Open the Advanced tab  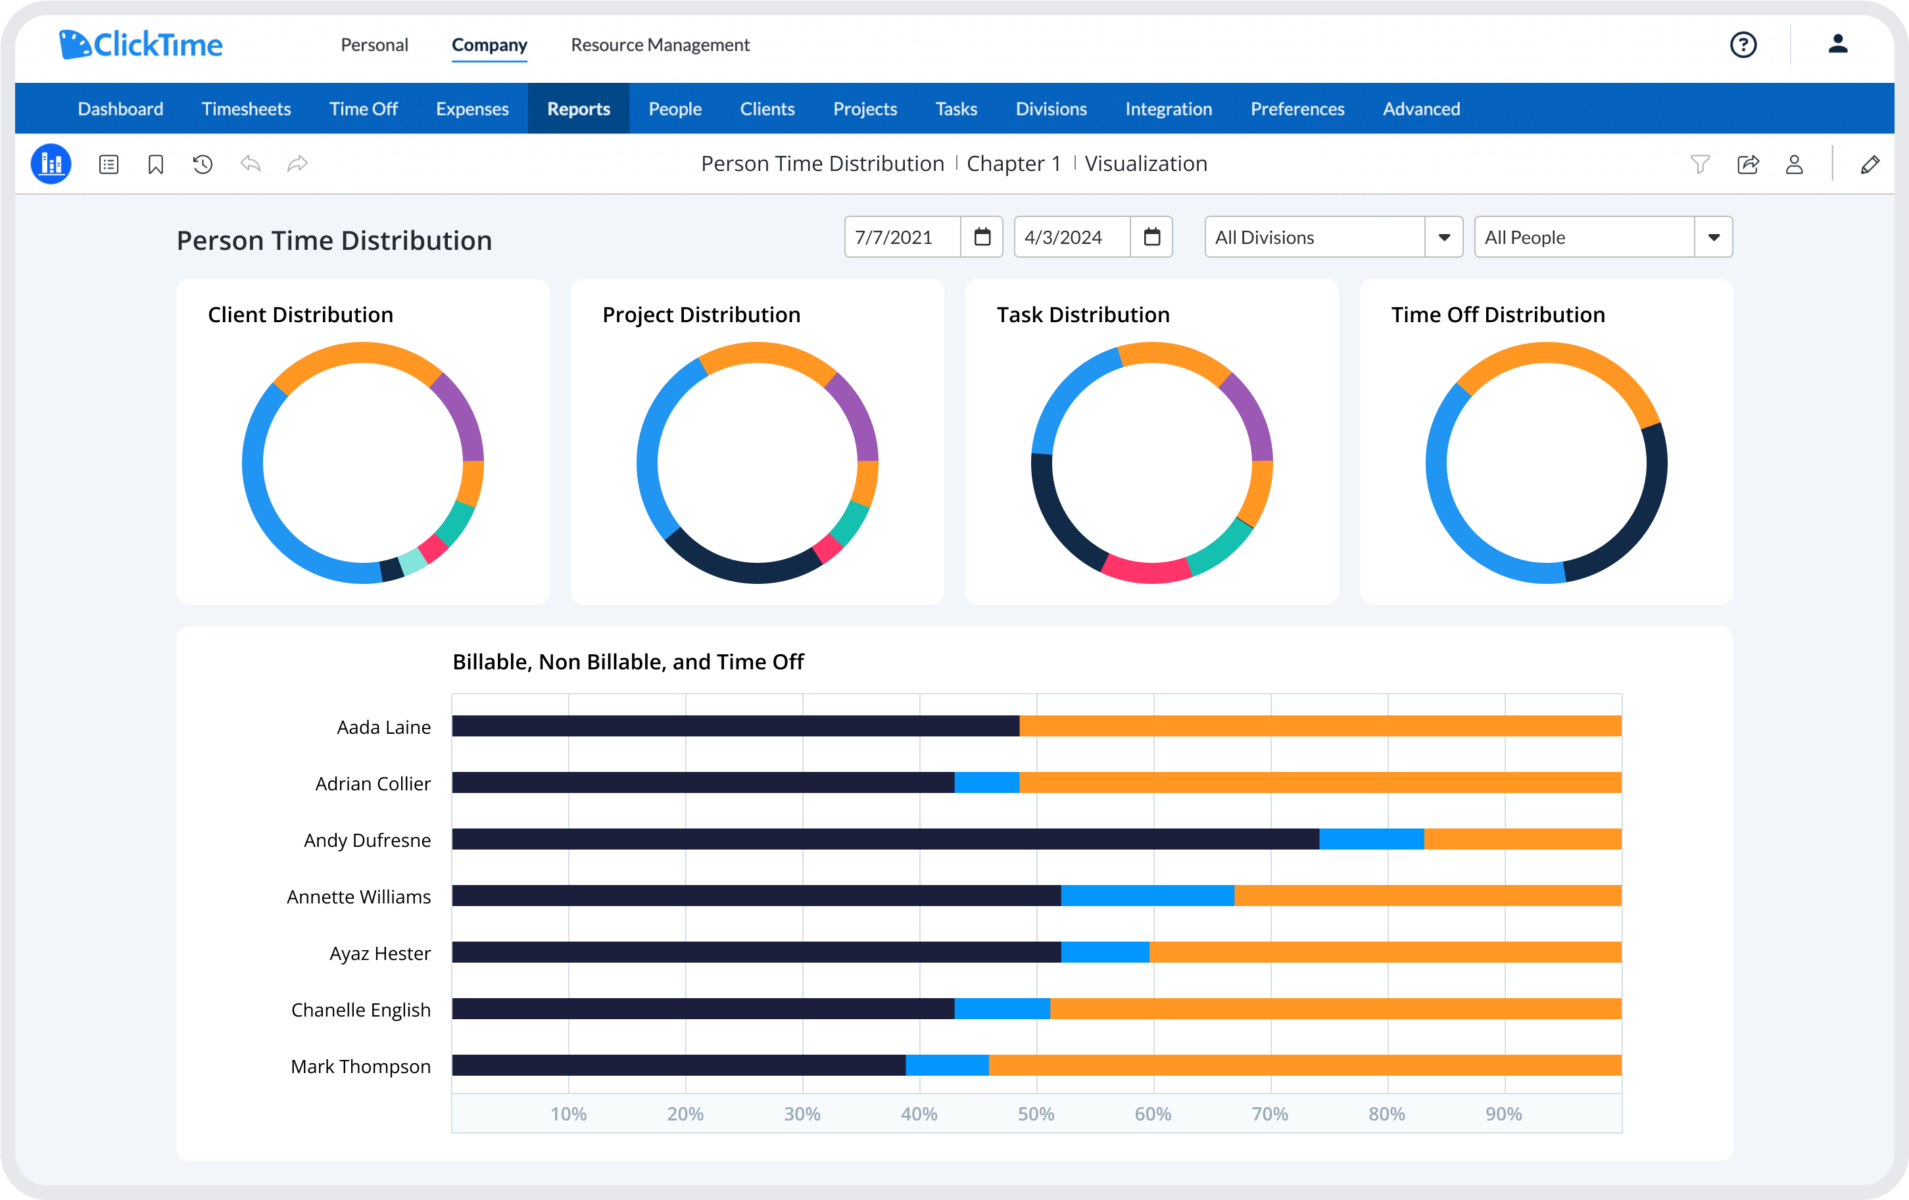point(1421,109)
